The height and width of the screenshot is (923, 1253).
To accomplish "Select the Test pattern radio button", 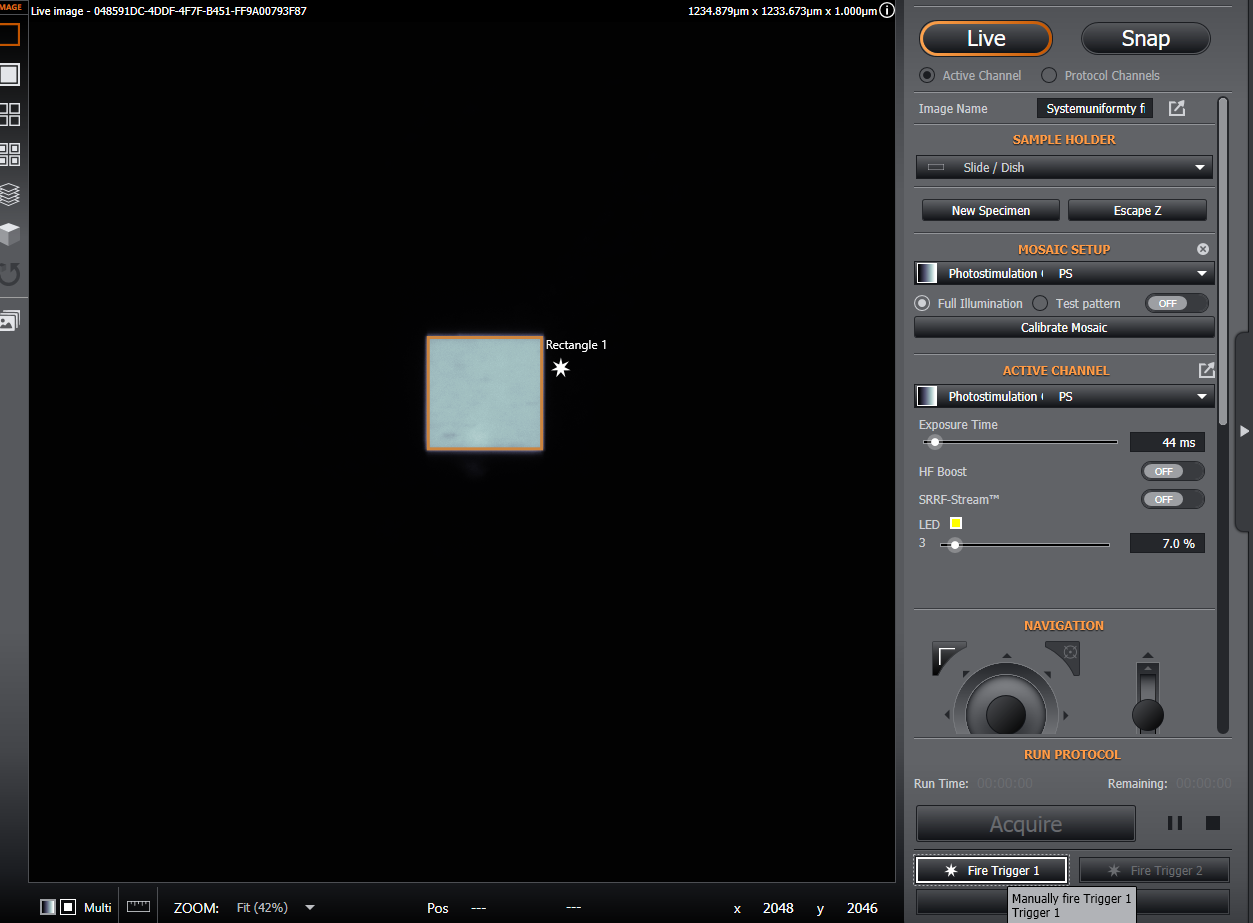I will 1040,303.
